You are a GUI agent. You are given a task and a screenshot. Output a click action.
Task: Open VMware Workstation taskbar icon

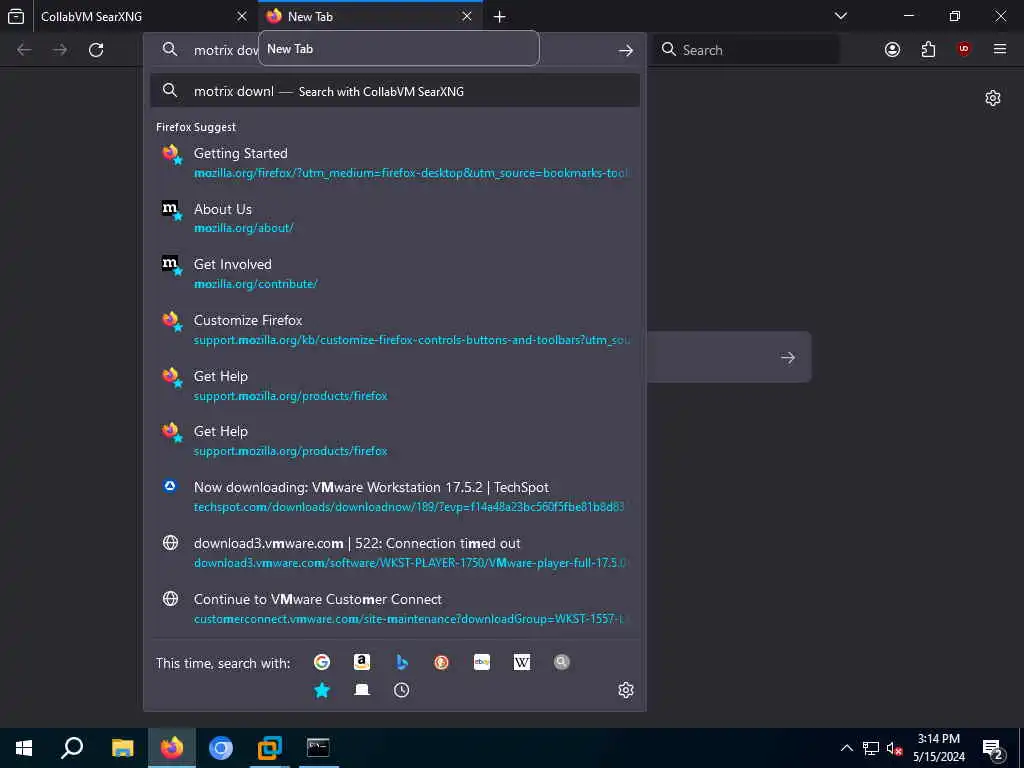click(x=269, y=748)
